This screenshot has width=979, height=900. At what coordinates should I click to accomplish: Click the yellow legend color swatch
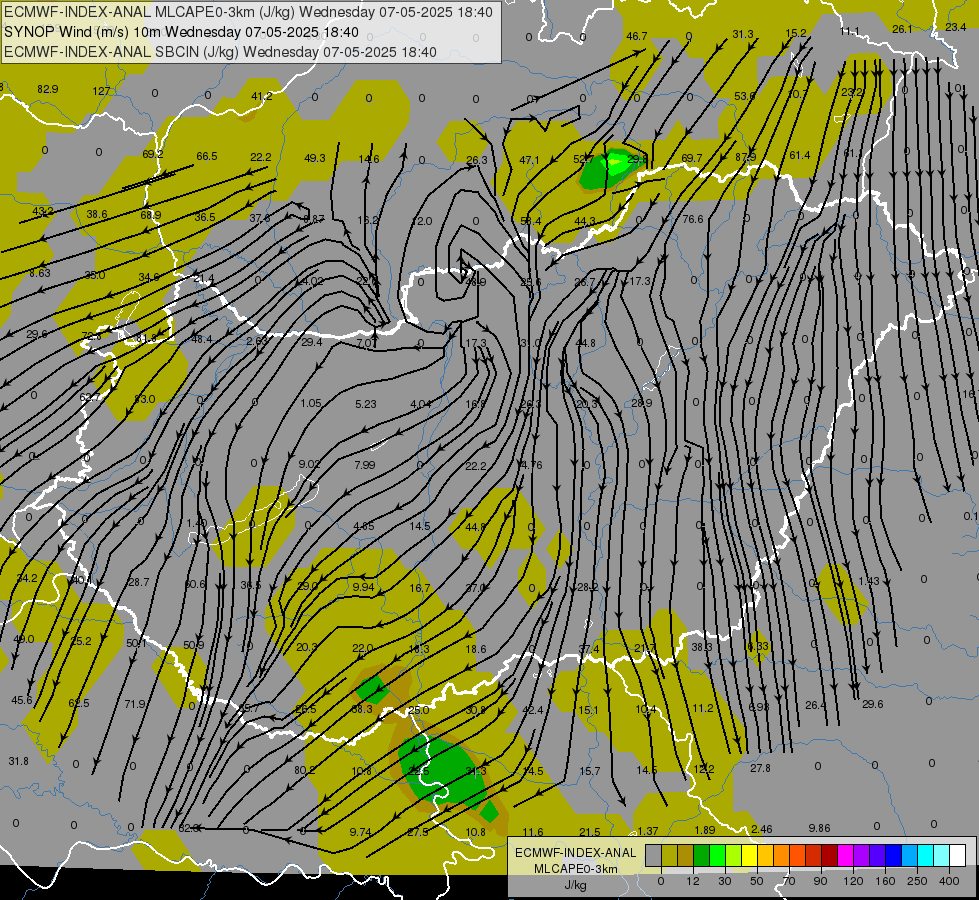[750, 855]
